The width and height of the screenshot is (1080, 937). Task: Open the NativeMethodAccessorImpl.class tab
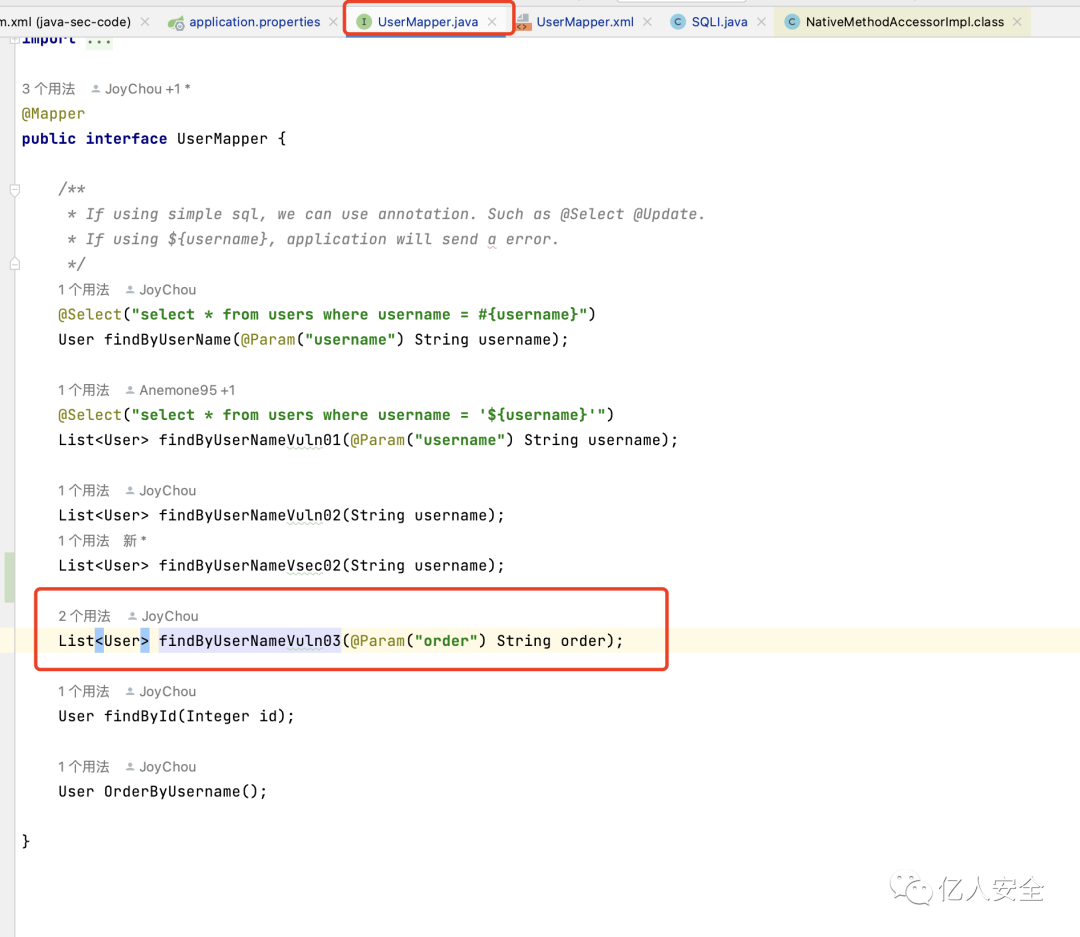click(x=904, y=22)
